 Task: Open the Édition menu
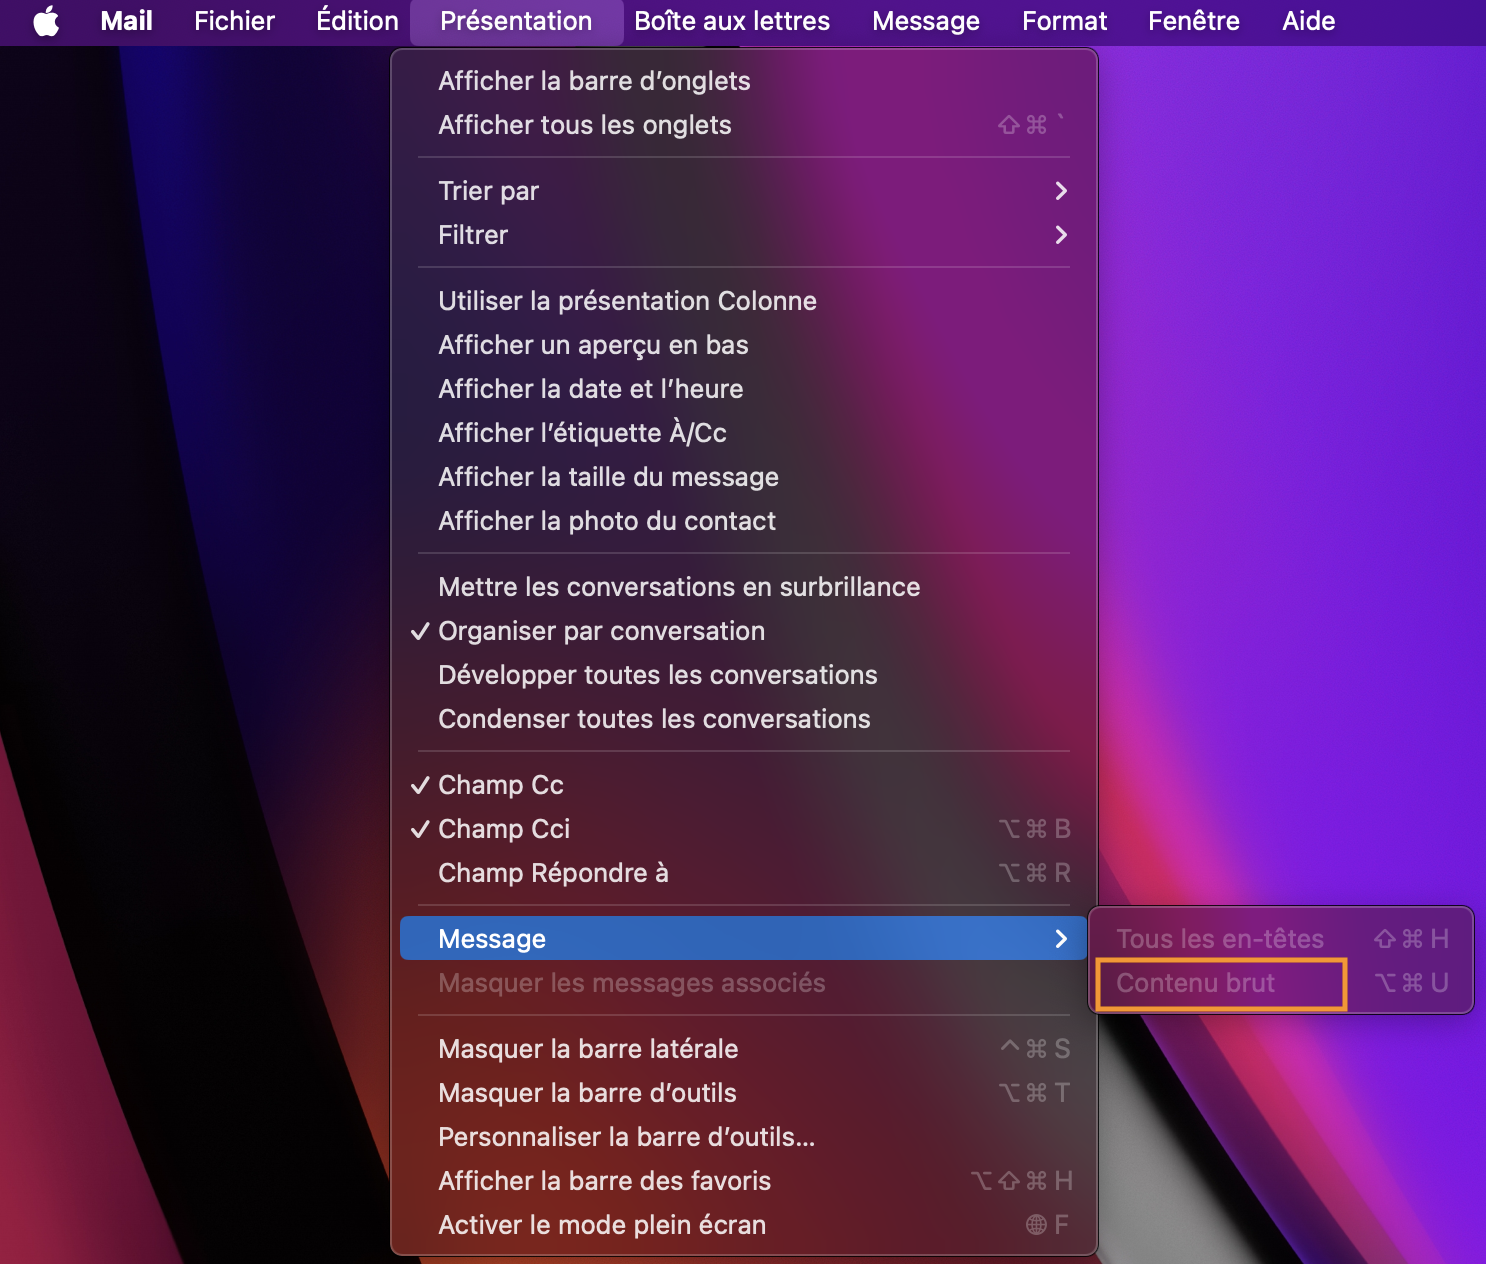pos(357,21)
